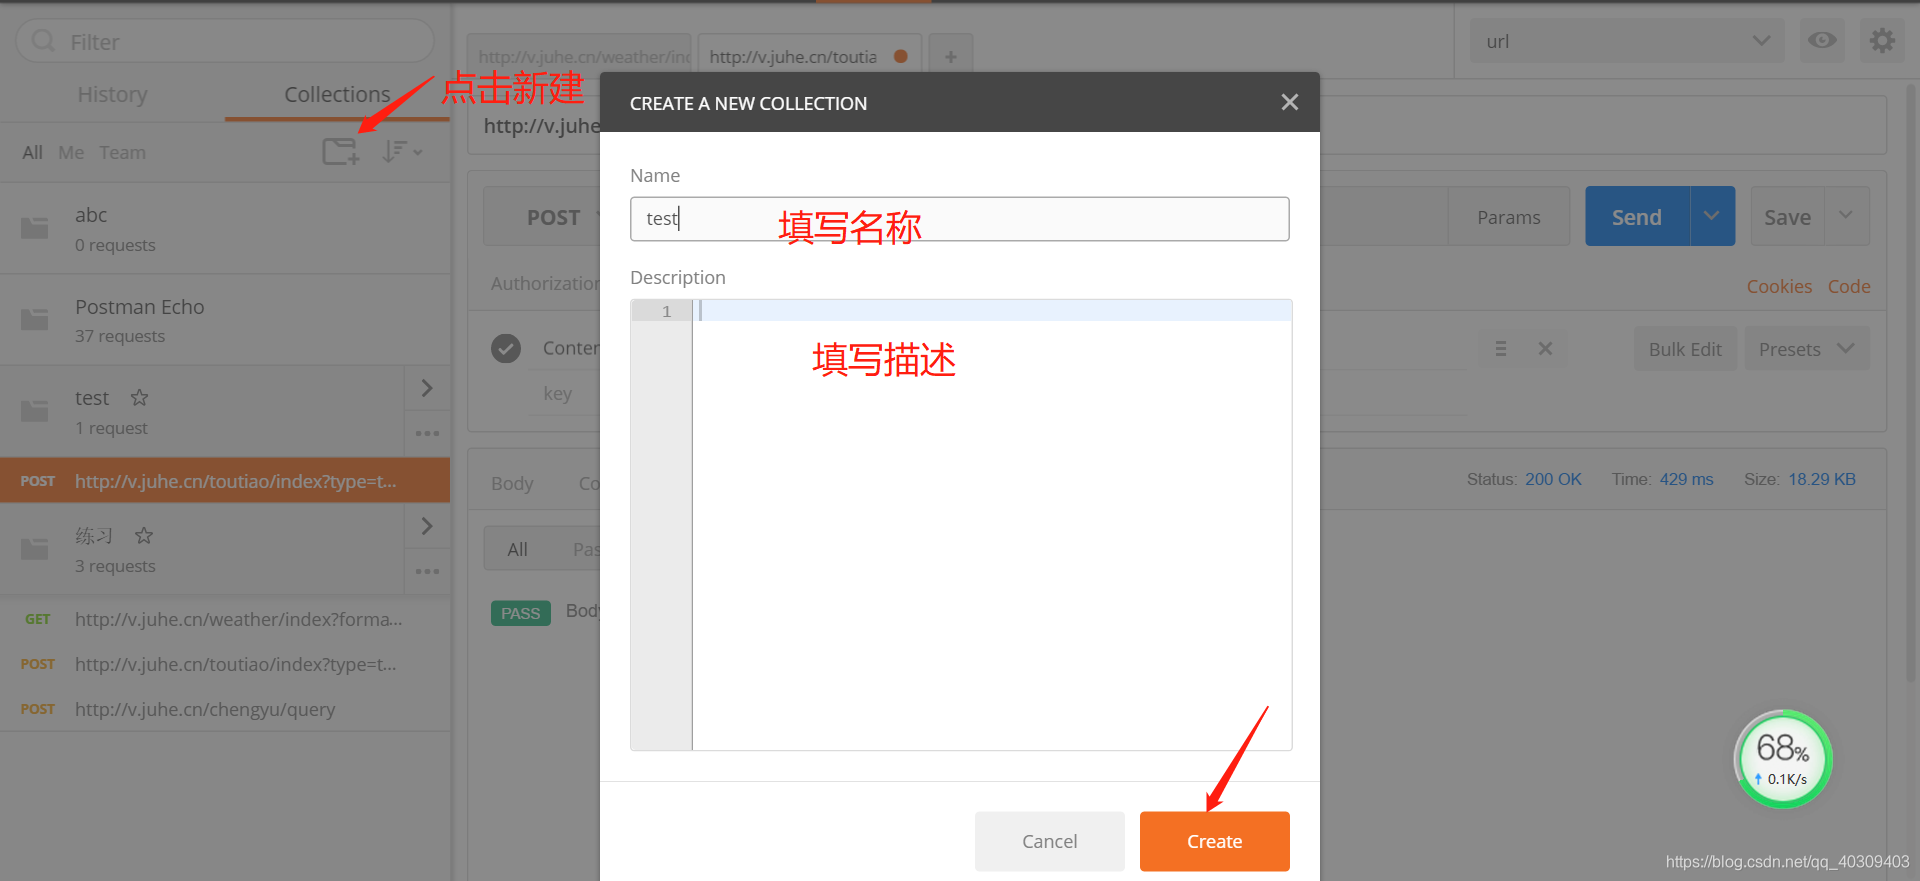Uncheck the Content-Type header checkbox
This screenshot has height=881, width=1920.
[x=506, y=348]
